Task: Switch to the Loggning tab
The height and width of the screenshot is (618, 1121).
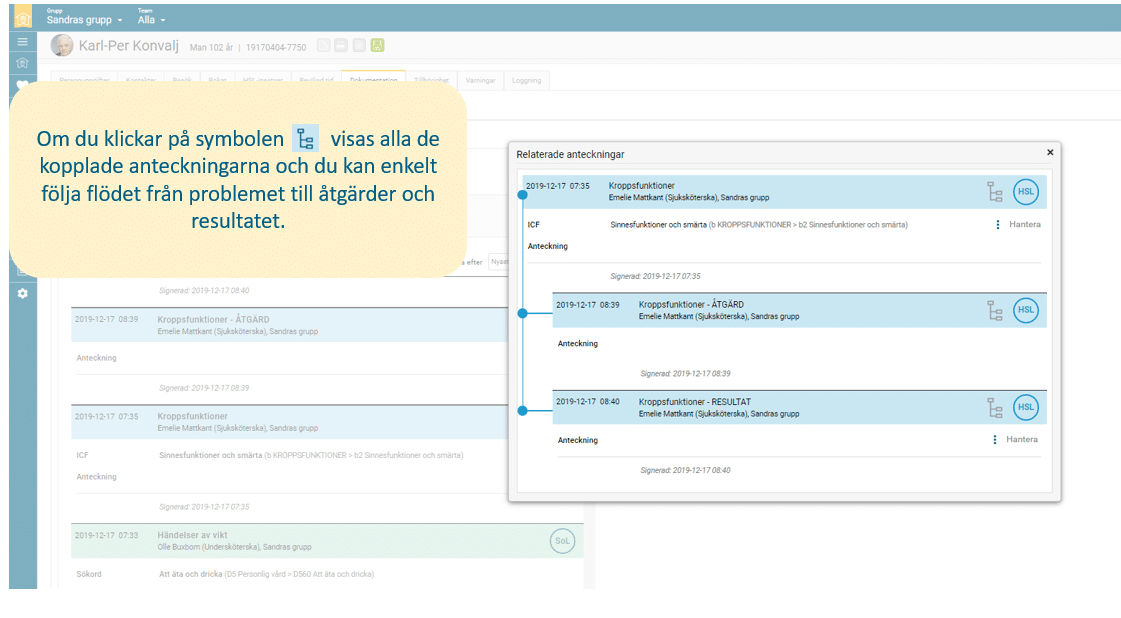Action: [x=526, y=80]
